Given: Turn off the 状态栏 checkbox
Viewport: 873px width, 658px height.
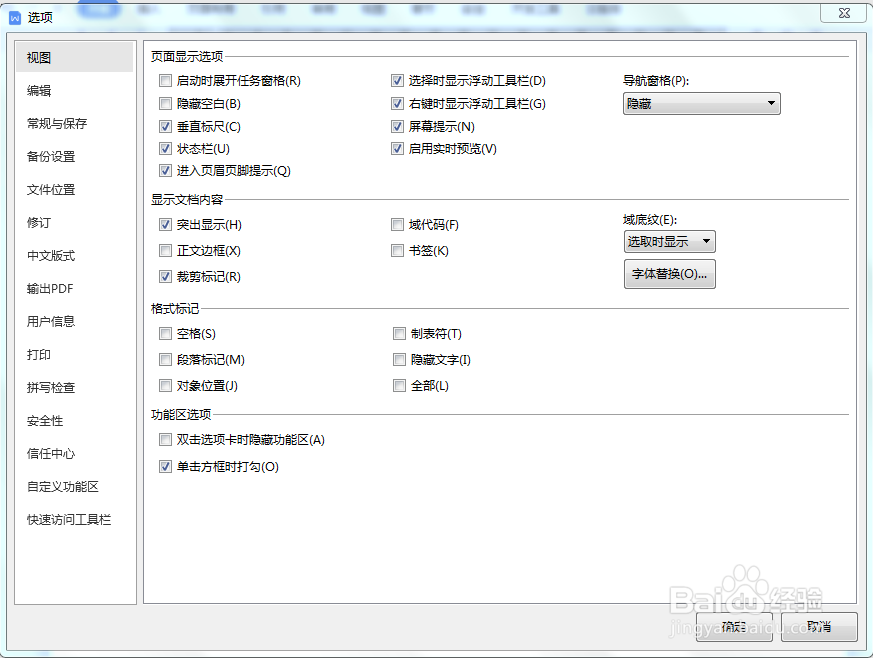Looking at the screenshot, I should coord(166,148).
